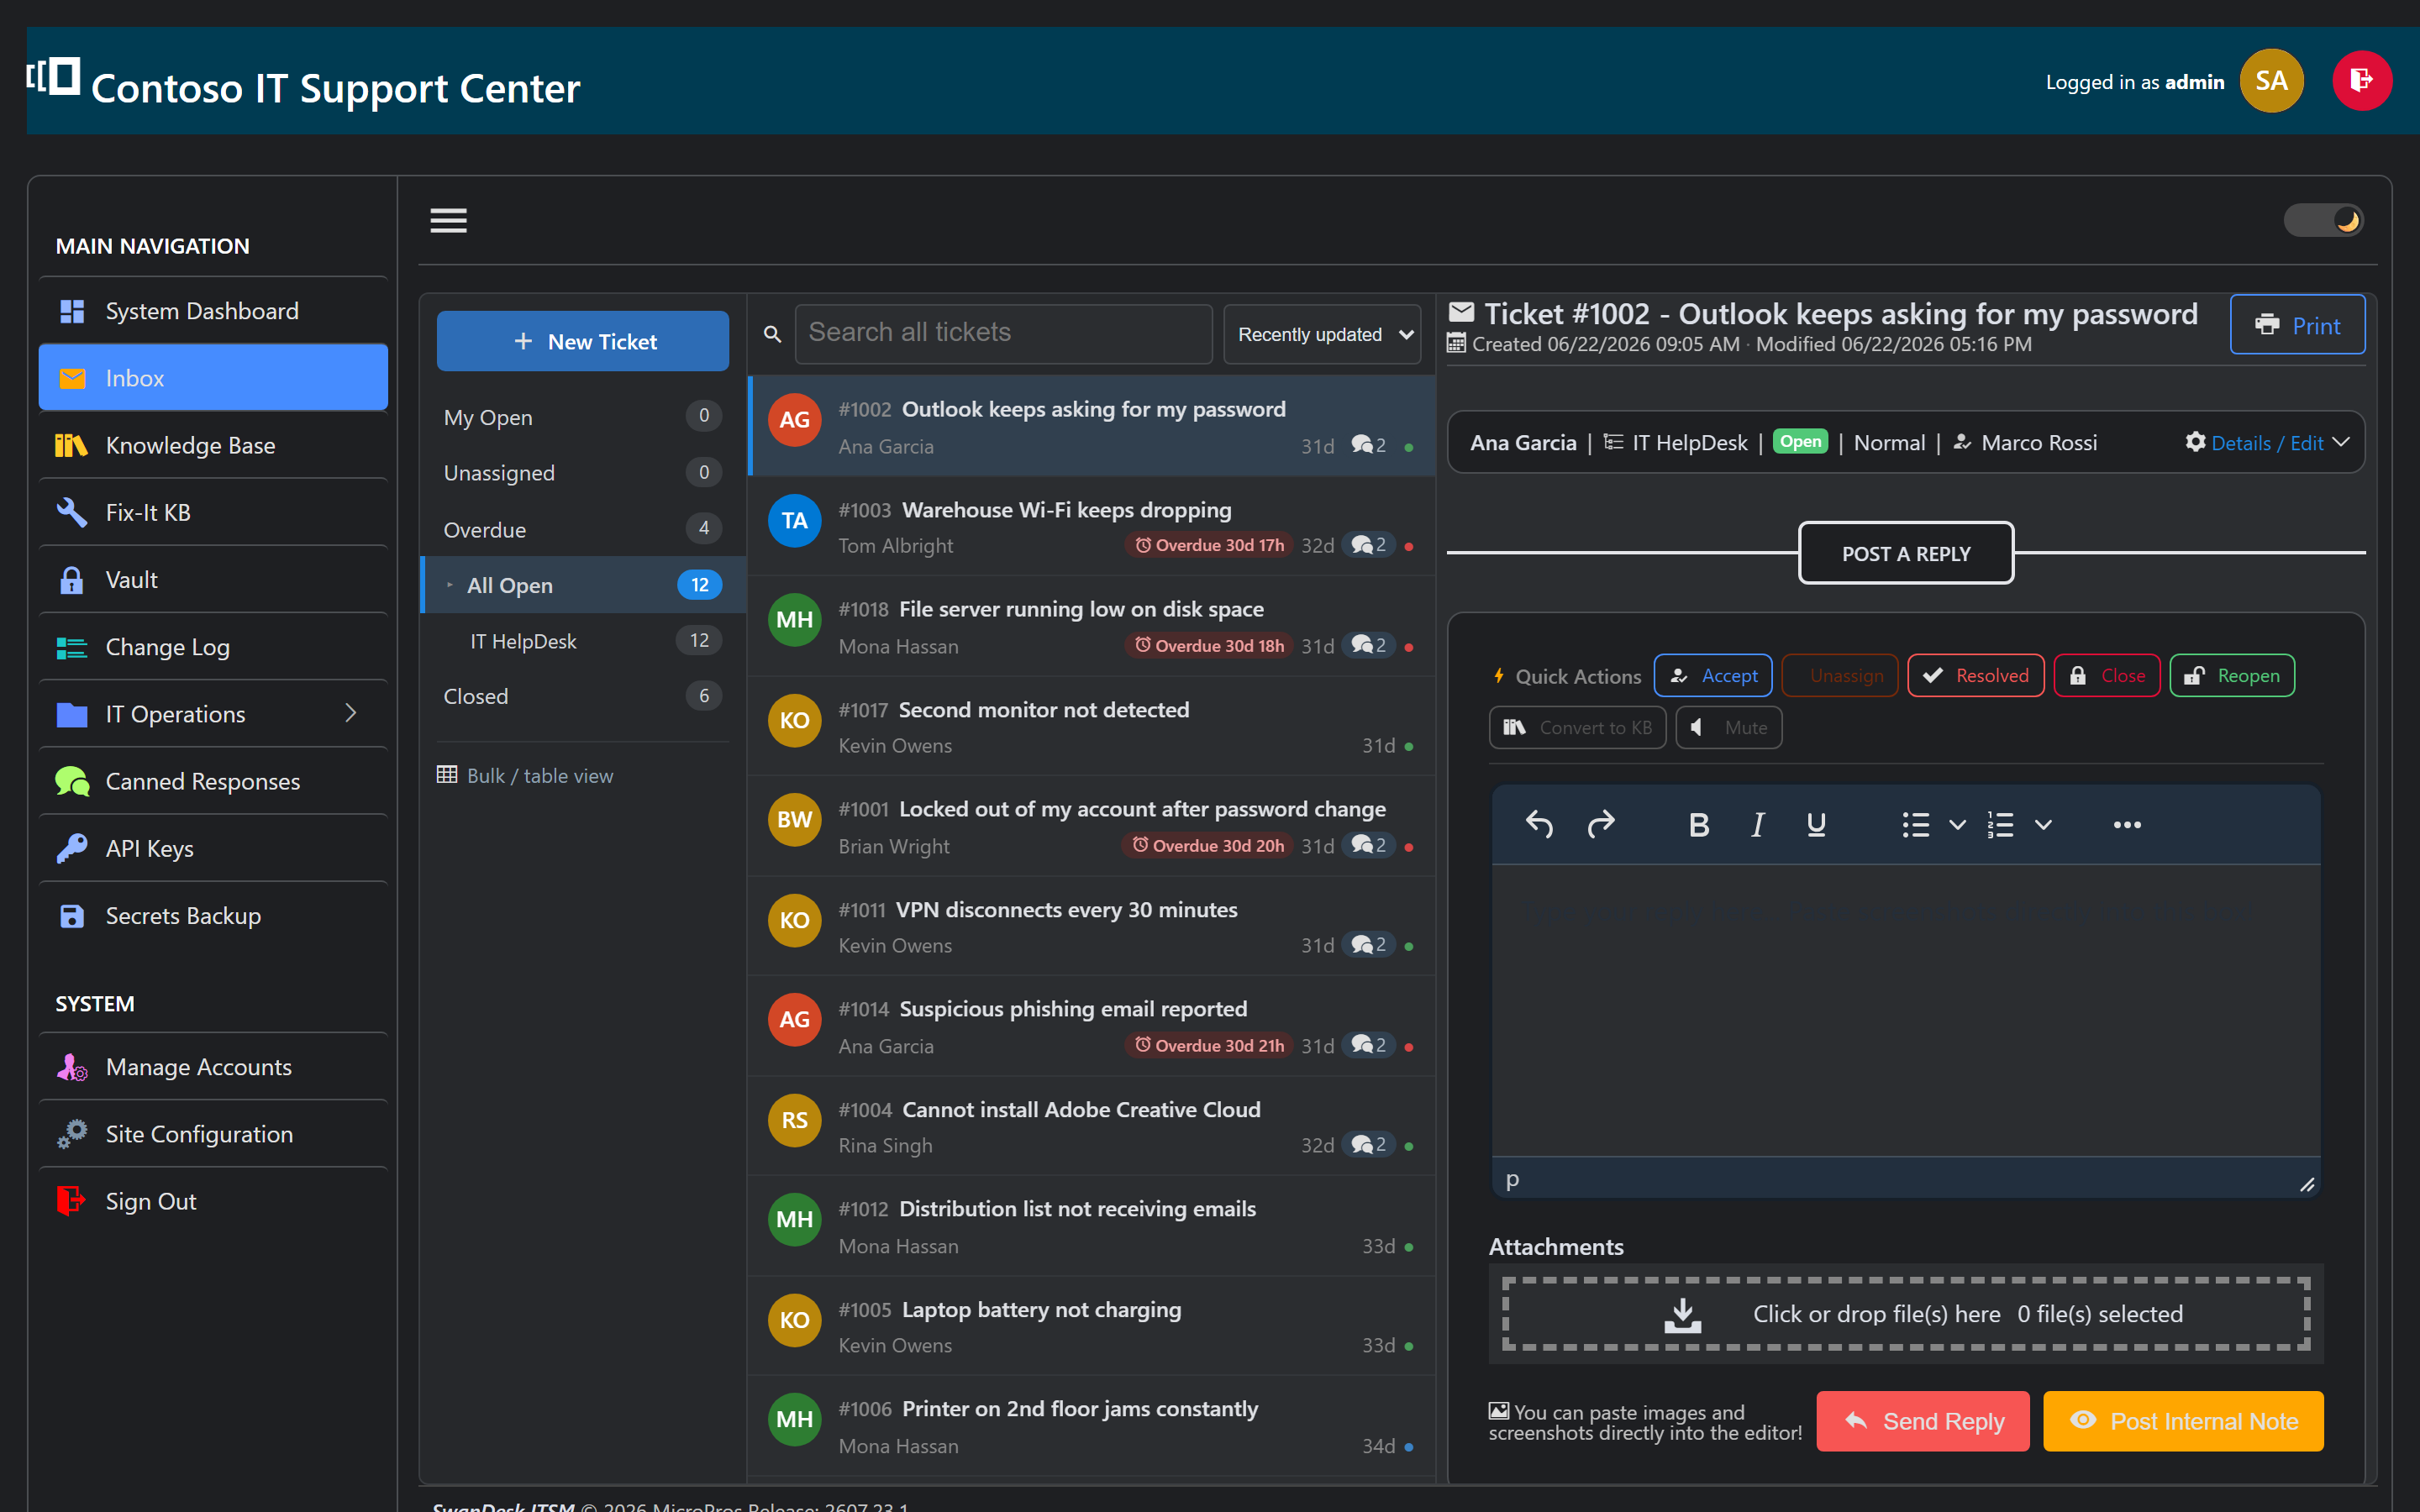Open ticket #1012 Distribution list not receiving emails
The height and width of the screenshot is (1512, 2420).
click(x=1091, y=1226)
